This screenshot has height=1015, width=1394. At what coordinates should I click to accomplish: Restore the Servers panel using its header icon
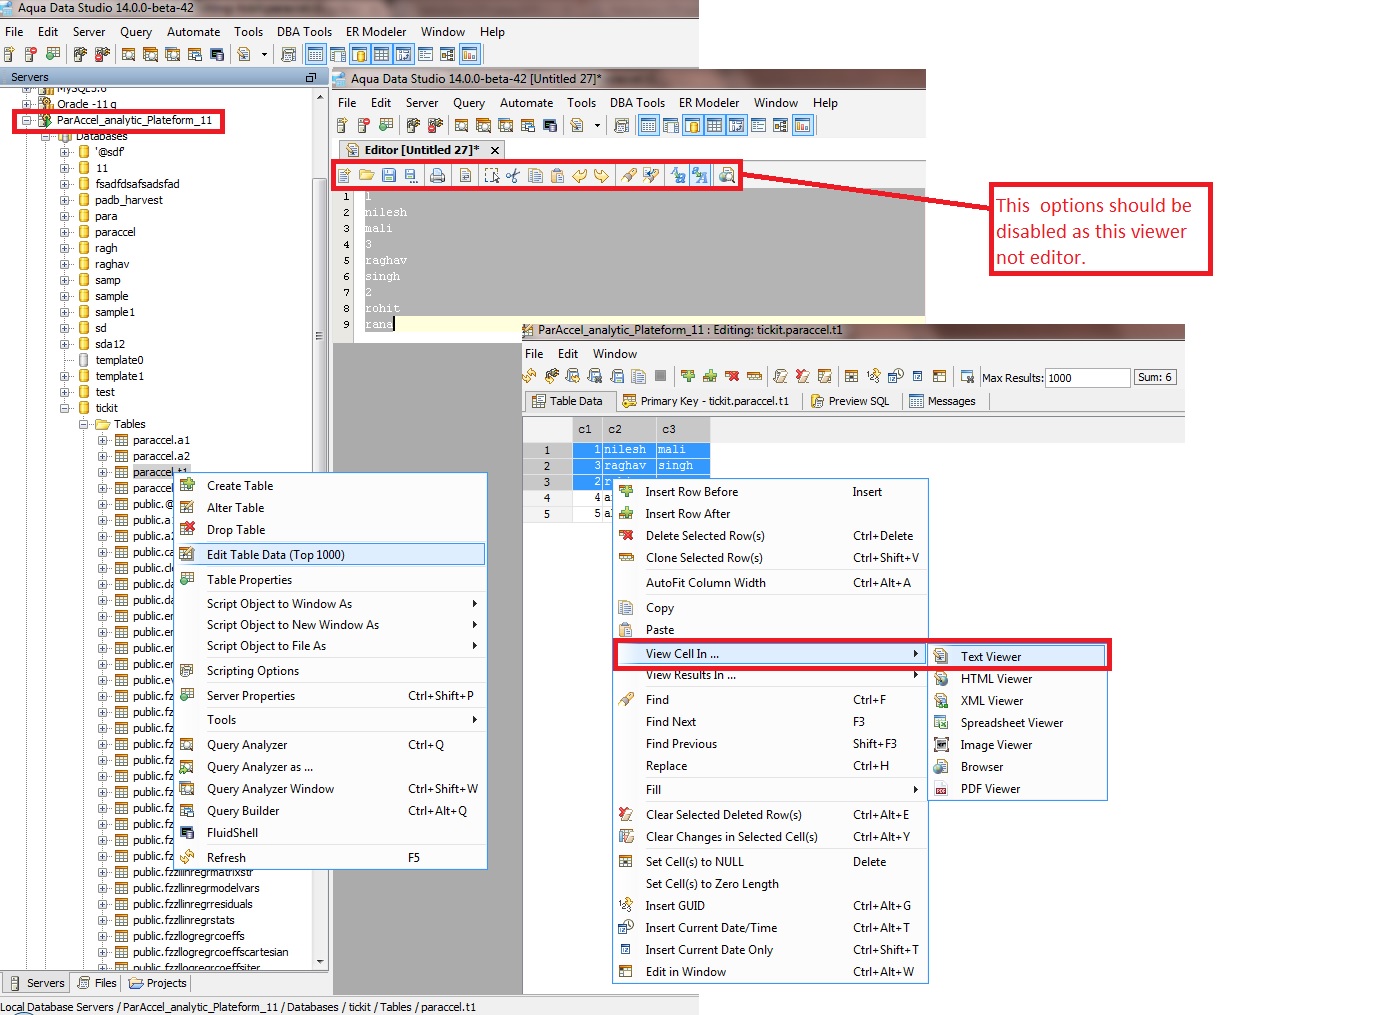(310, 77)
